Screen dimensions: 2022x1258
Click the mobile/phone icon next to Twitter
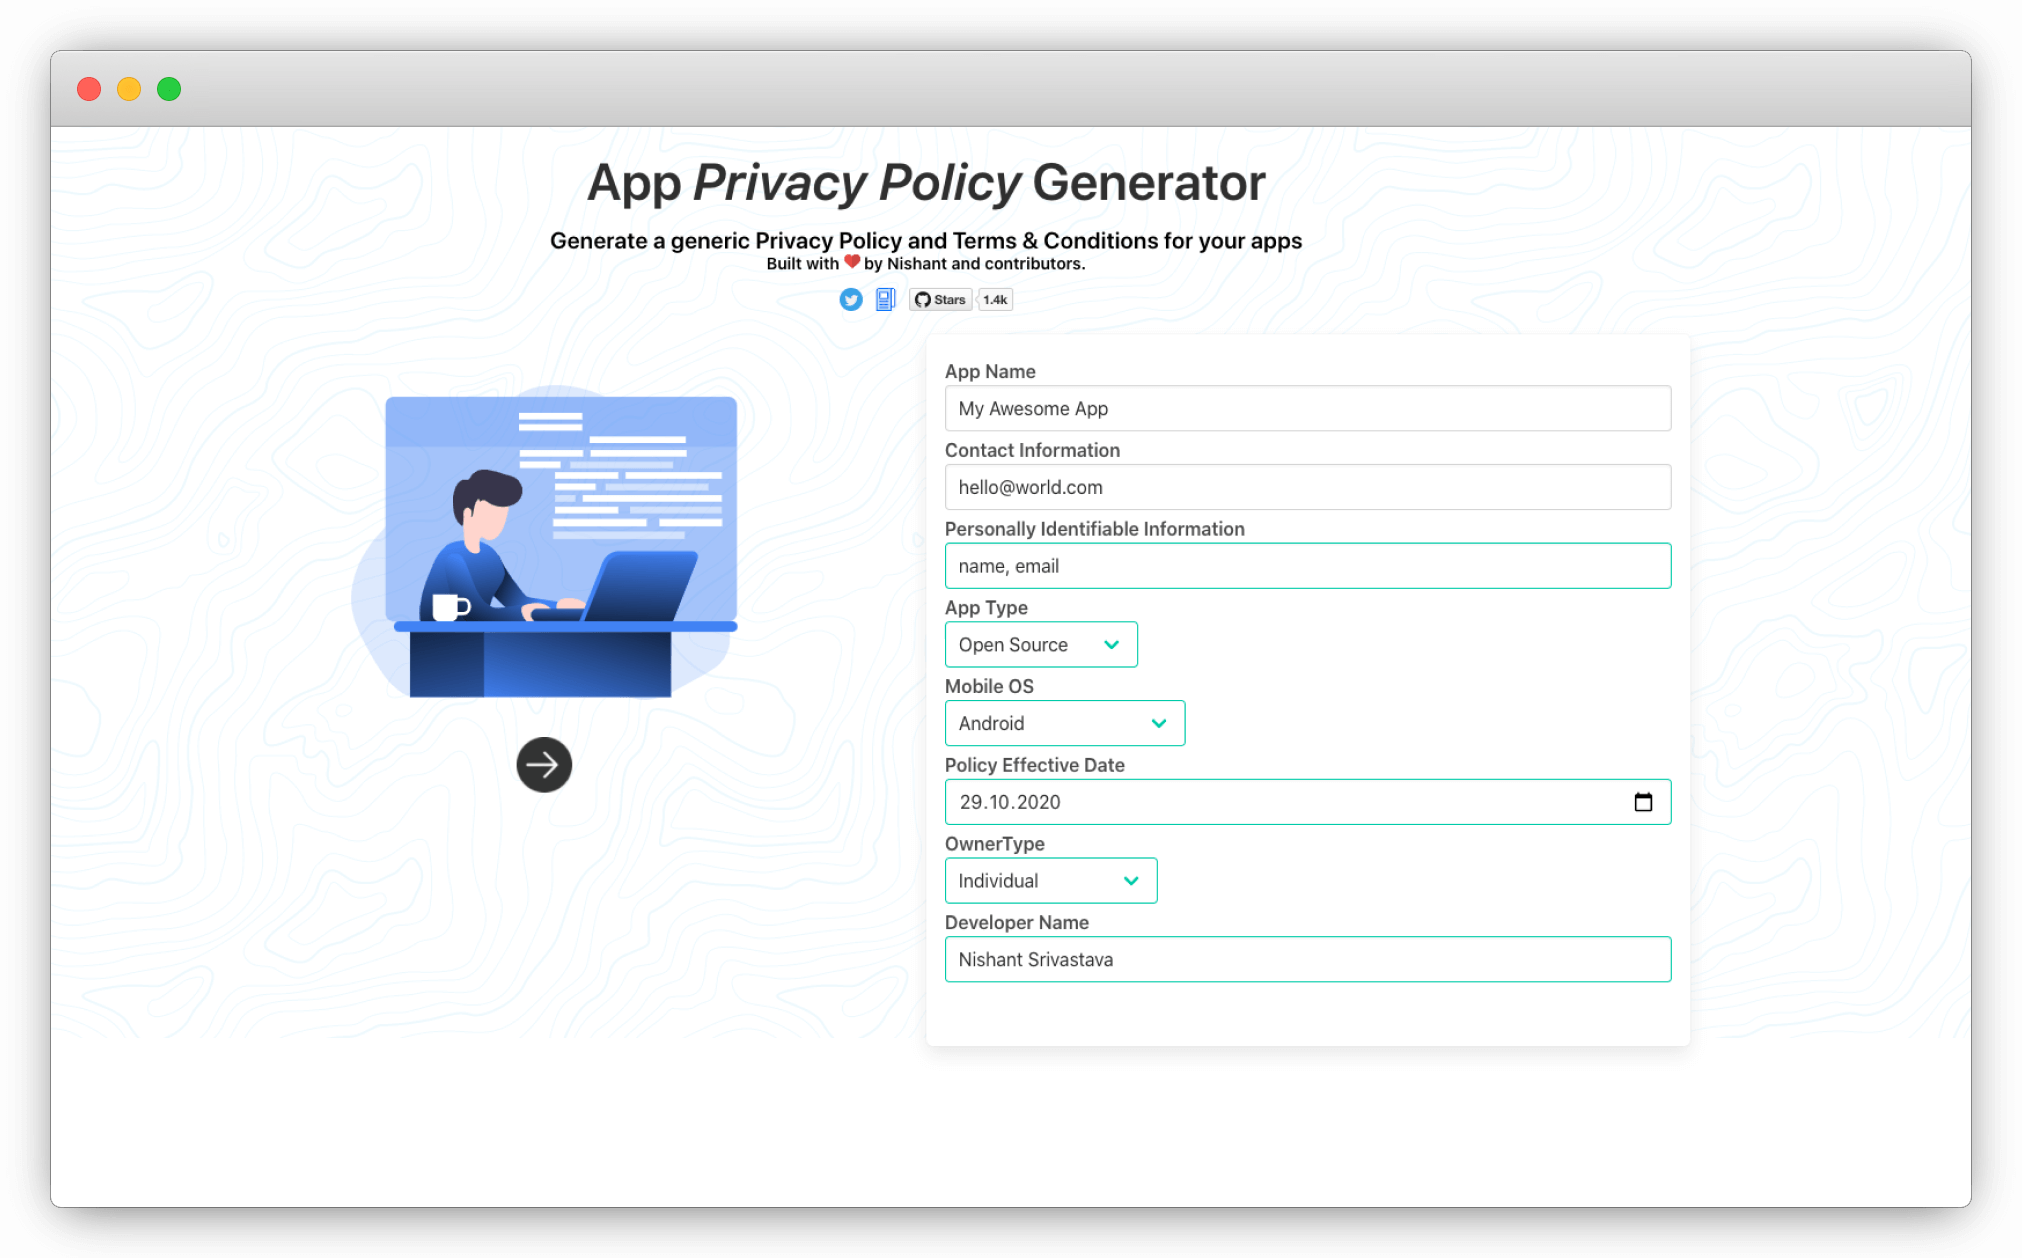coord(884,300)
